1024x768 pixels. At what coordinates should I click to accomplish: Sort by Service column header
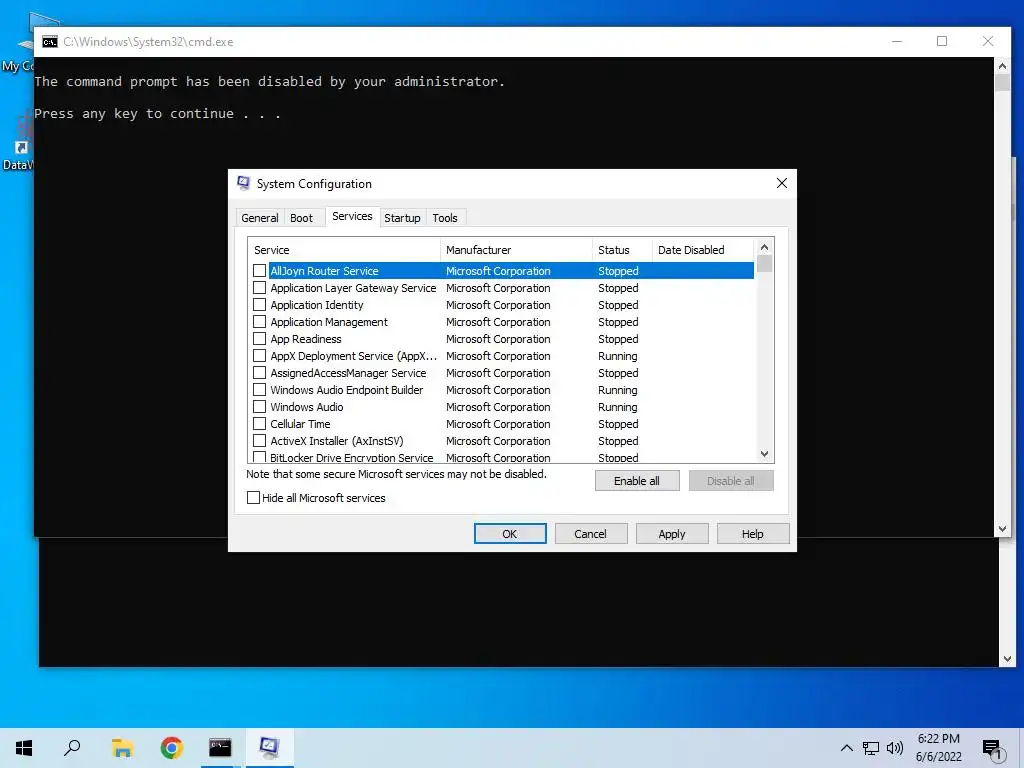coord(344,250)
